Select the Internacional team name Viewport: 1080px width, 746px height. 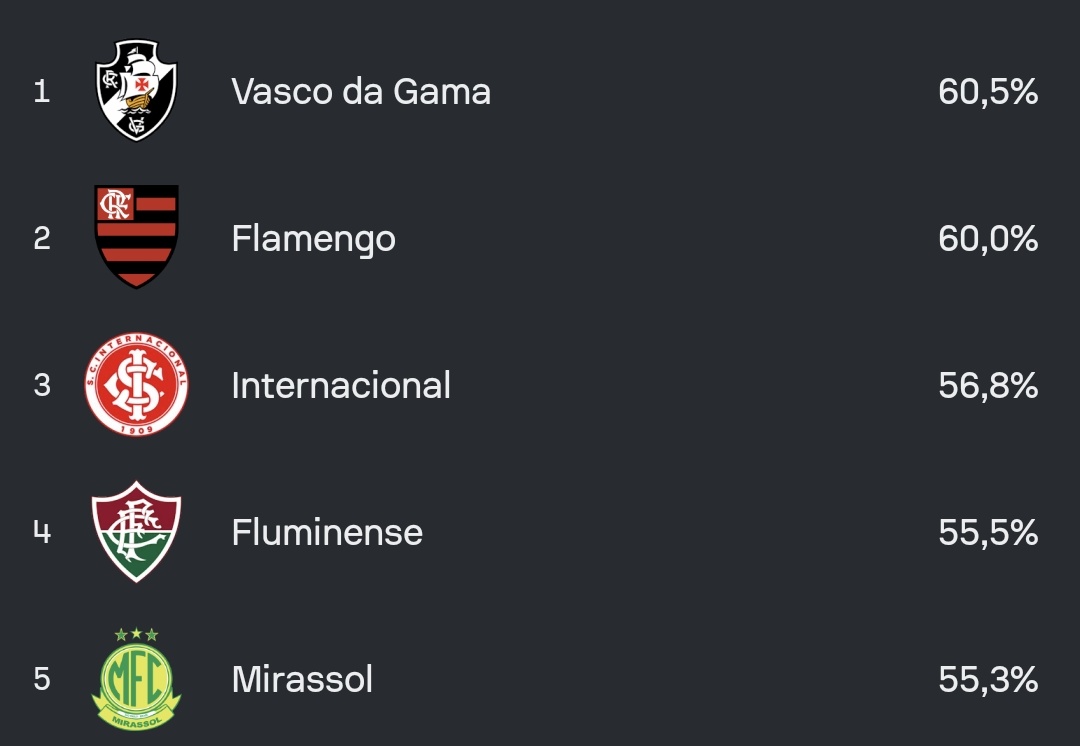click(x=341, y=386)
